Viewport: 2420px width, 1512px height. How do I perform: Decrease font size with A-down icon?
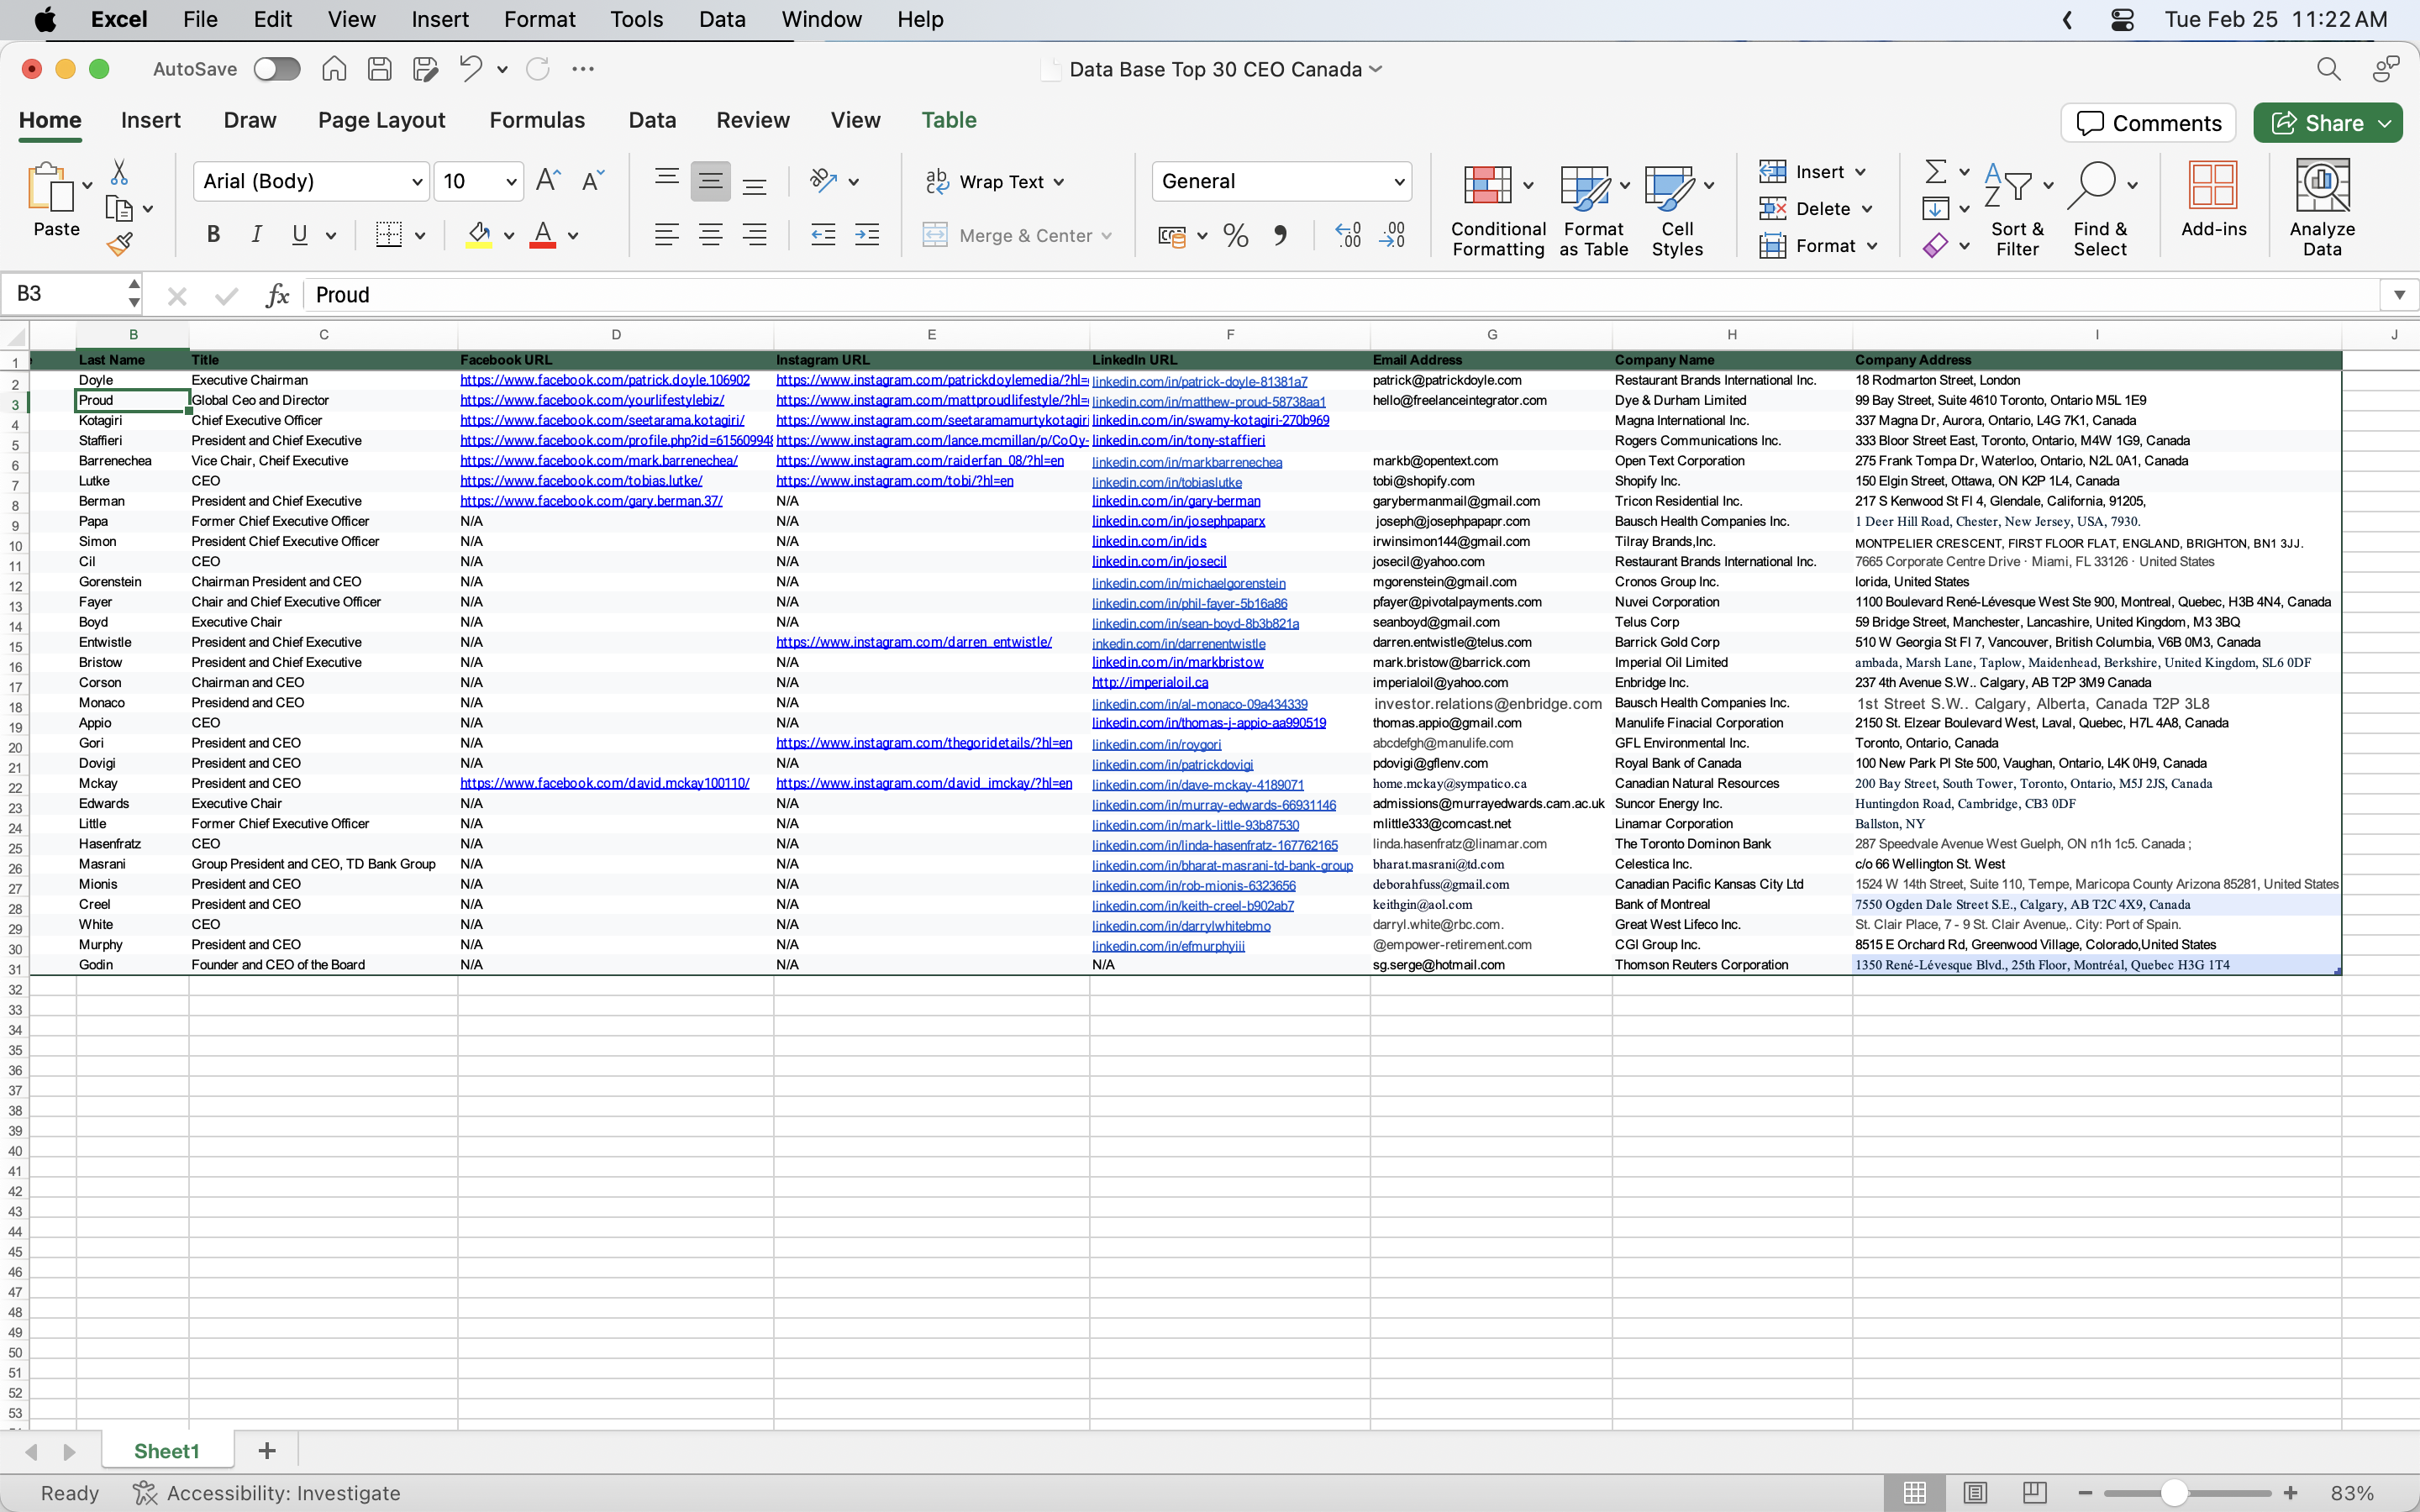tap(593, 180)
